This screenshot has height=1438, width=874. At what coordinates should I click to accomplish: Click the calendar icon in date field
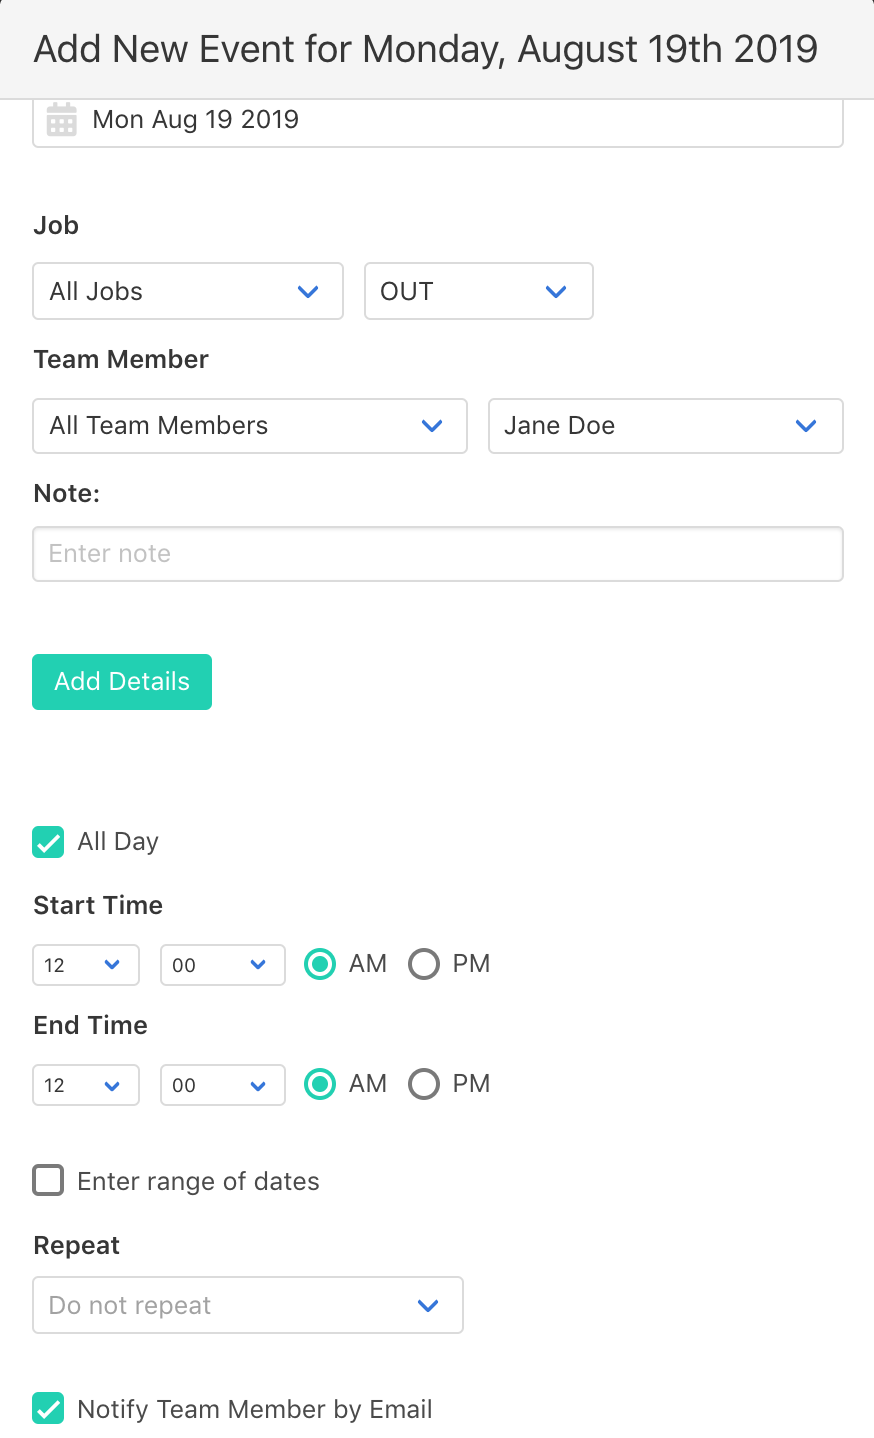(x=62, y=120)
